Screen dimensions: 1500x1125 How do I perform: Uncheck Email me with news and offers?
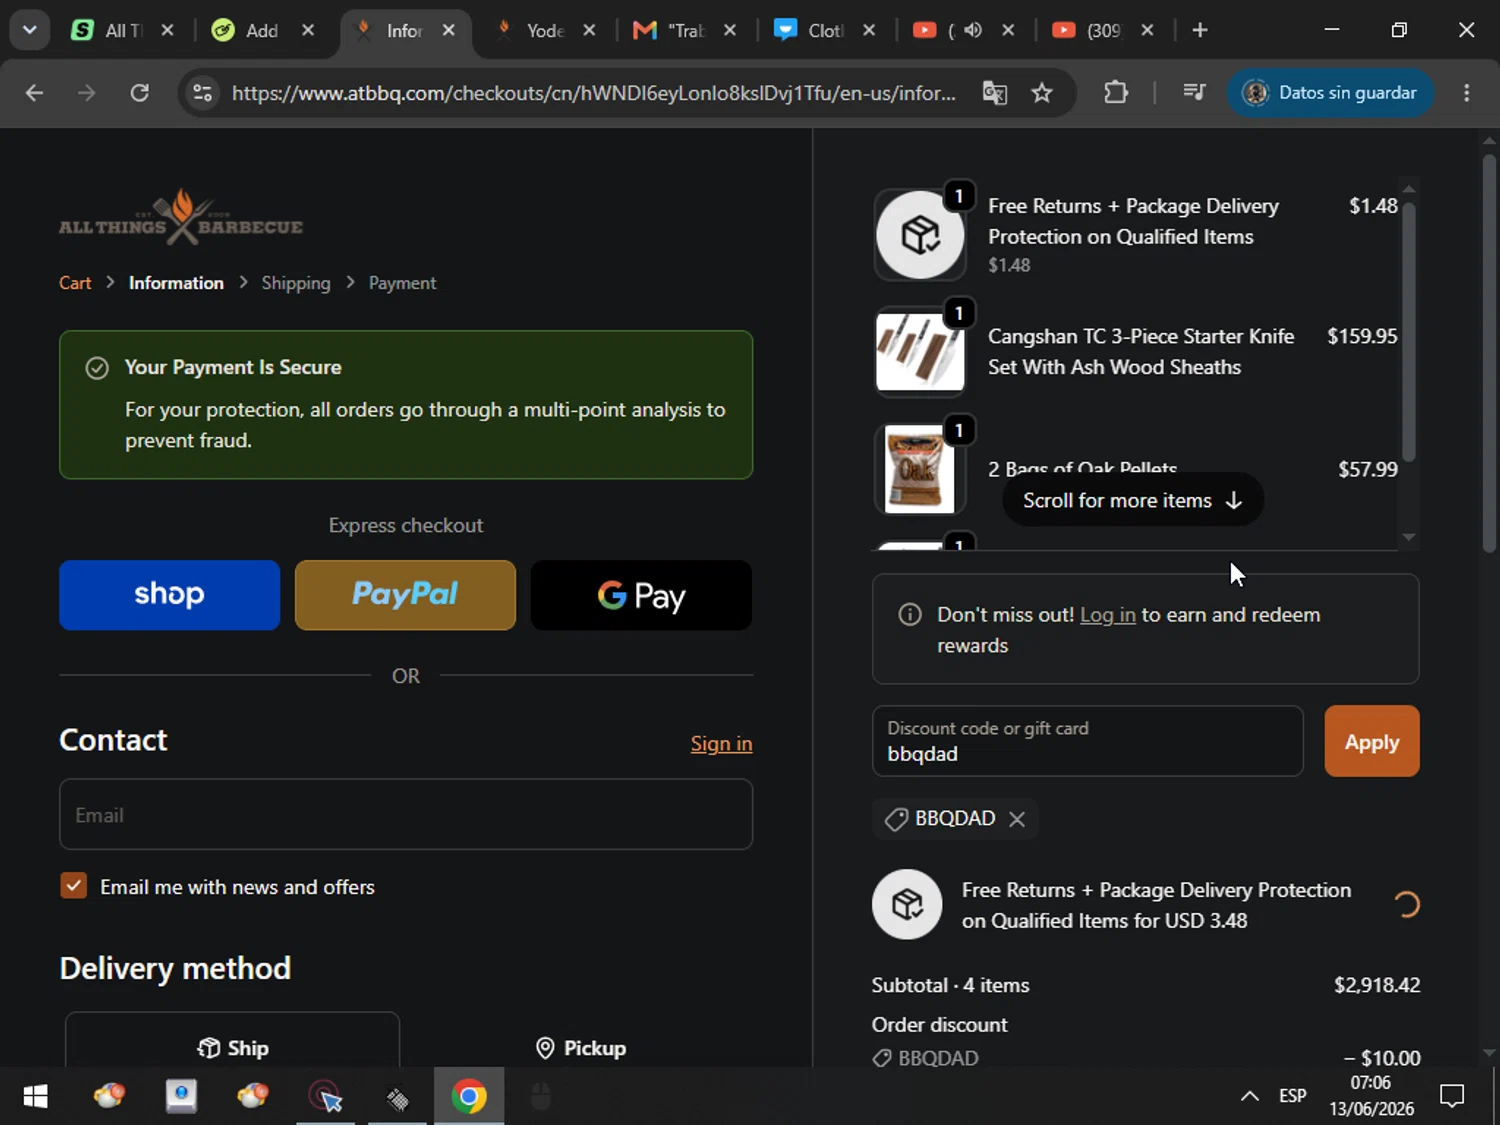73,886
